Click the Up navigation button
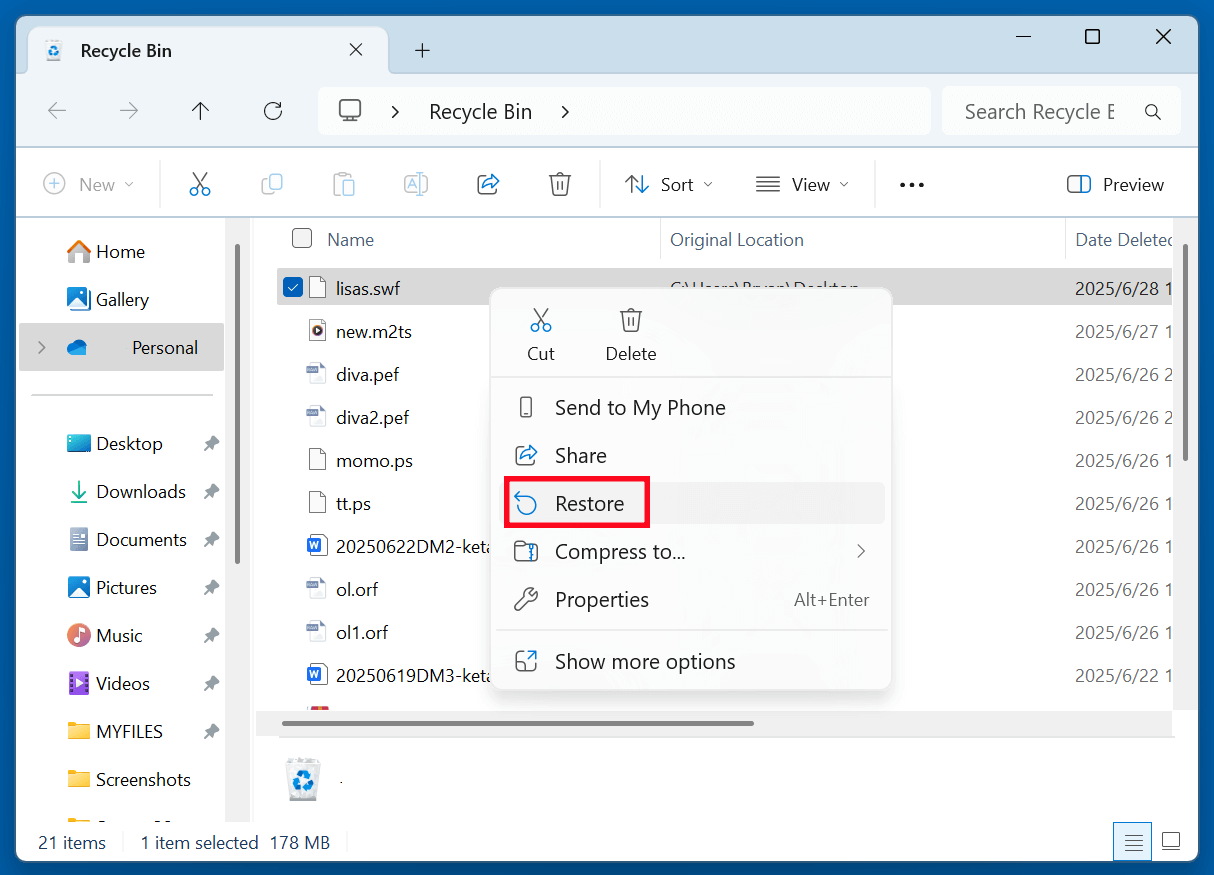1214x875 pixels. coord(200,111)
